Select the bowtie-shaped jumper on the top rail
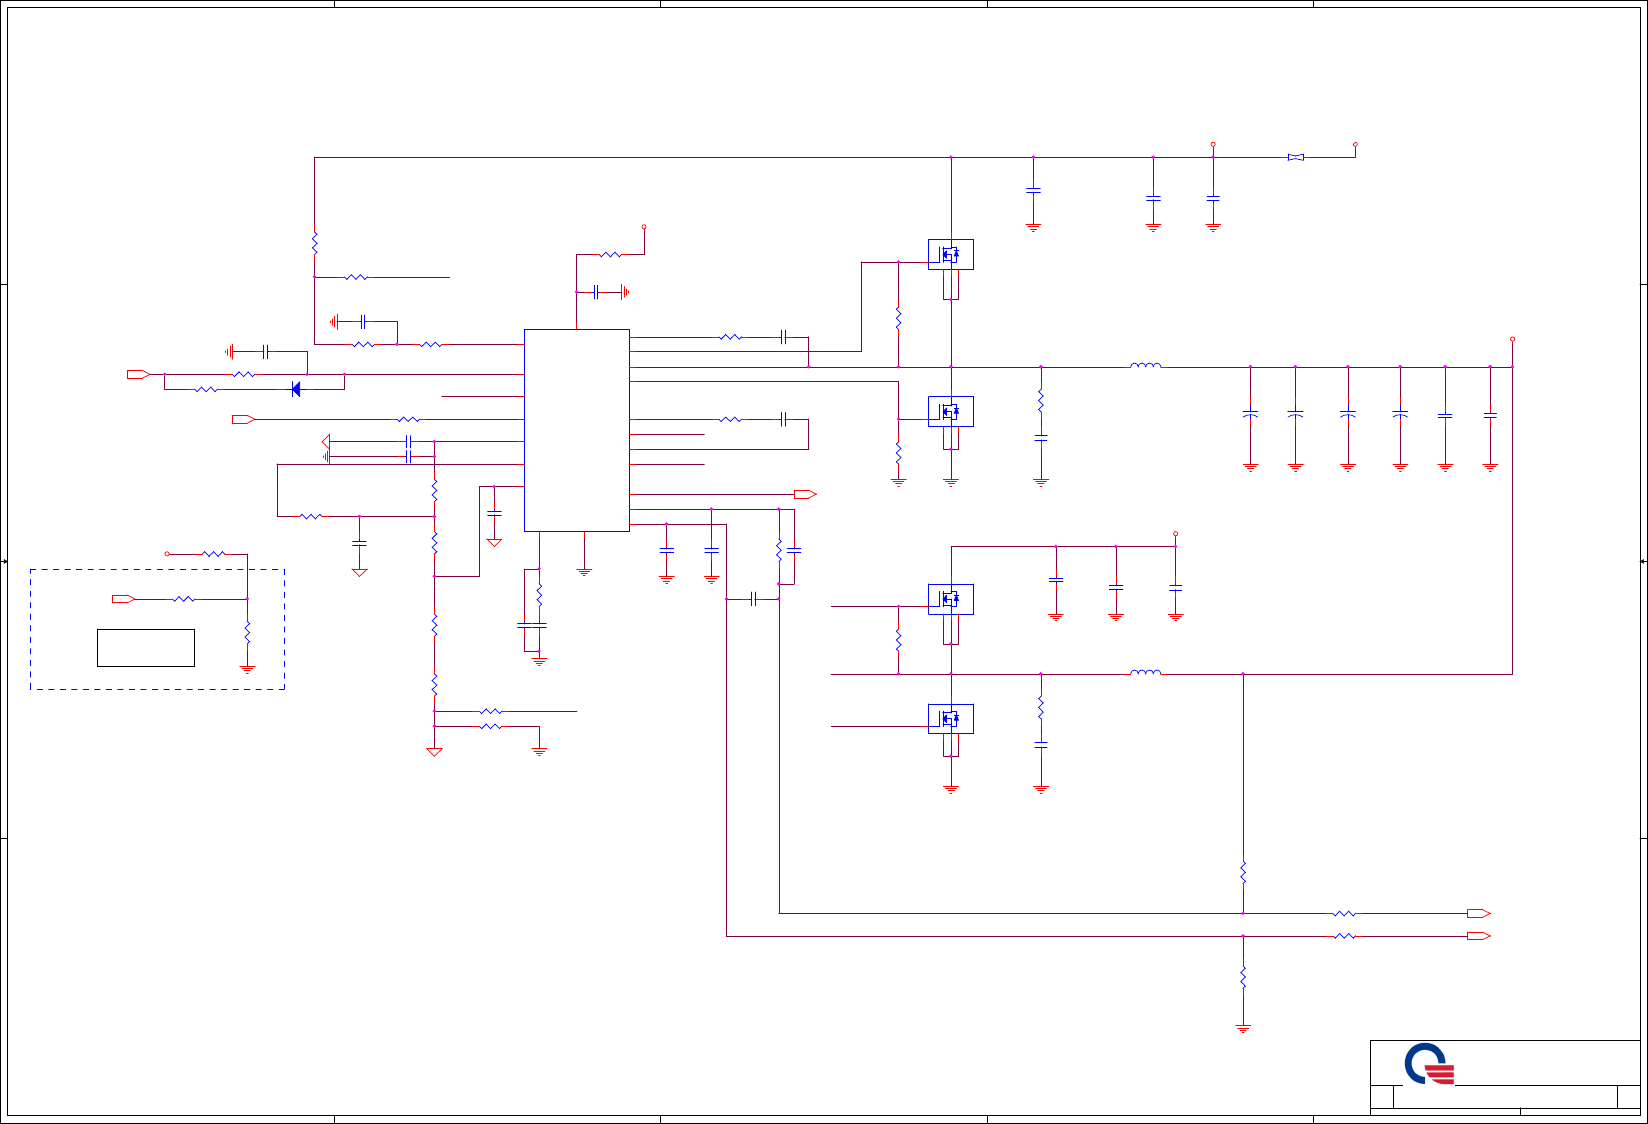The image size is (1648, 1124). coord(1296,157)
